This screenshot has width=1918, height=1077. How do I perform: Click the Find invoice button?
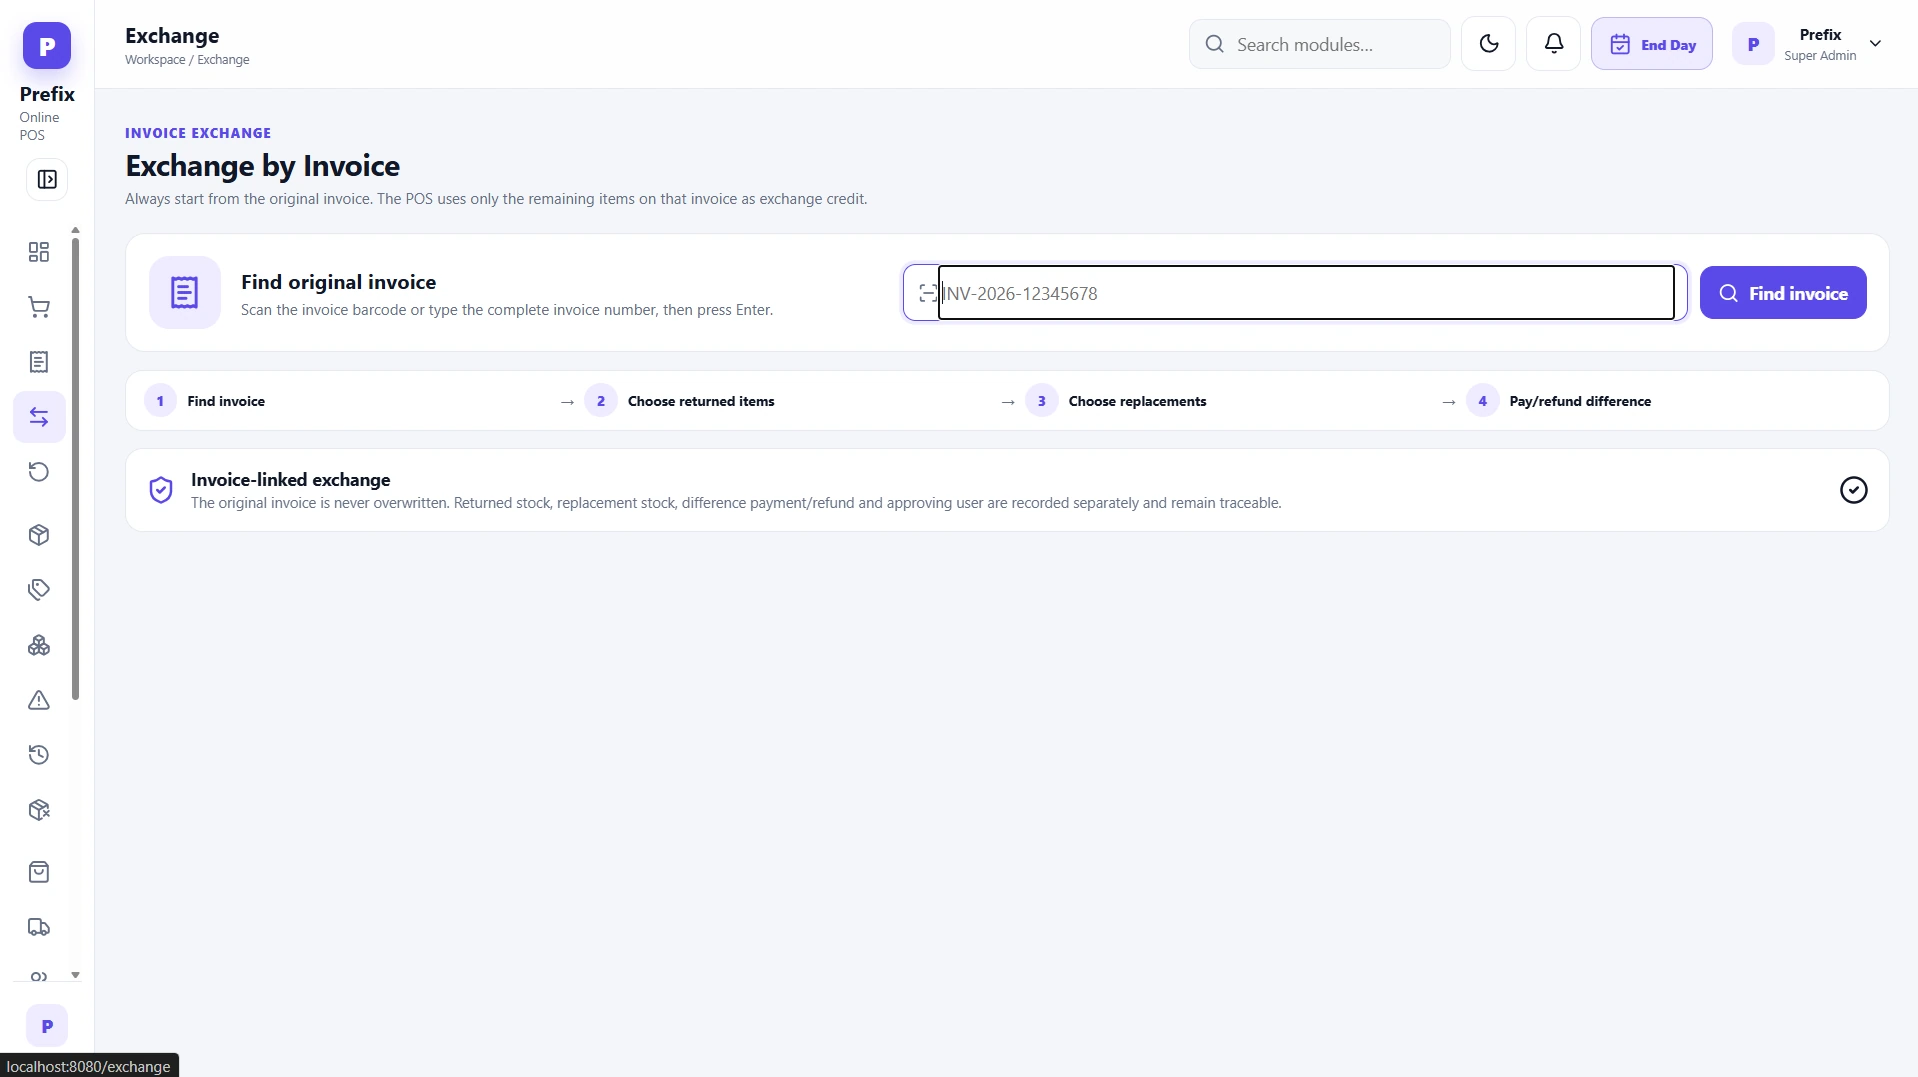(1783, 293)
